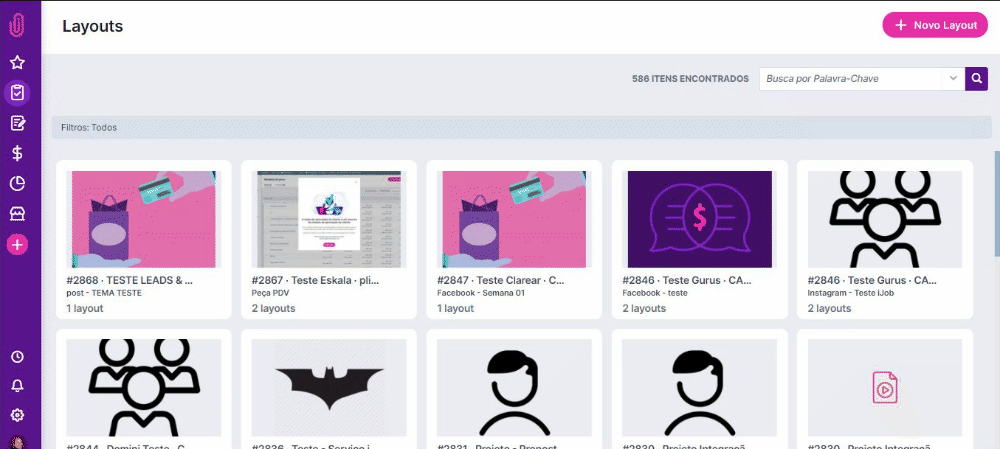
Task: Click 'Instagram - Teste iJob' subtitle
Action: [853, 293]
